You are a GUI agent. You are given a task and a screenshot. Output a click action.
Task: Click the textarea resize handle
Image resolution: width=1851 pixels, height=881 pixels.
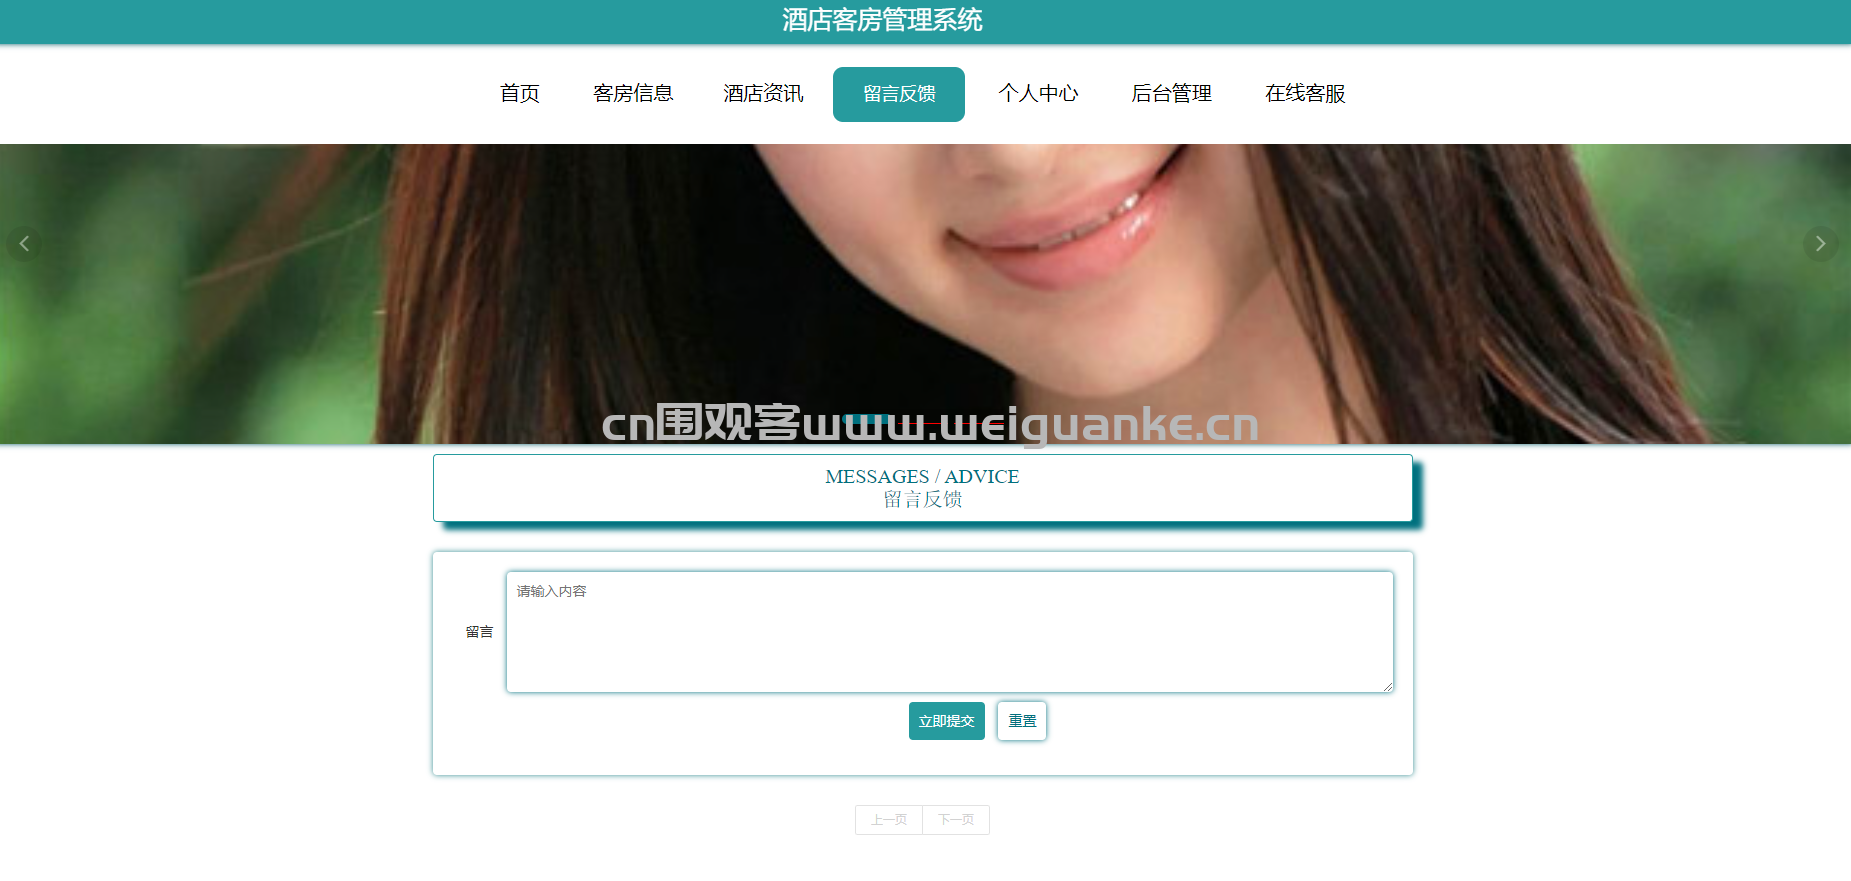[x=1387, y=686]
